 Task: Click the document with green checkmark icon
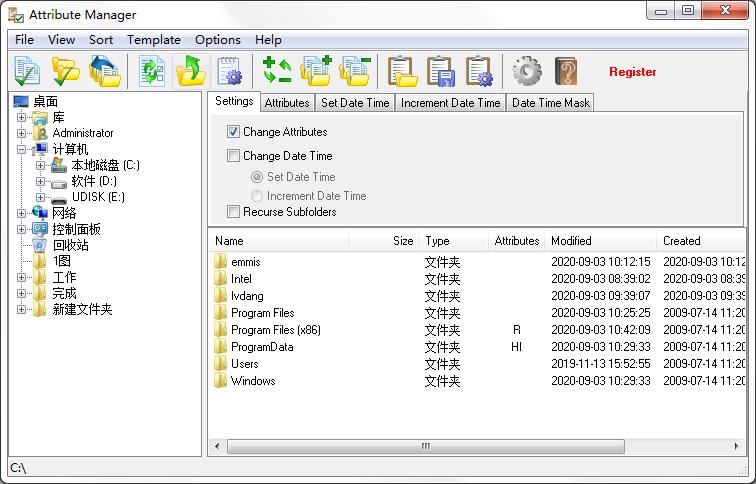(x=28, y=72)
